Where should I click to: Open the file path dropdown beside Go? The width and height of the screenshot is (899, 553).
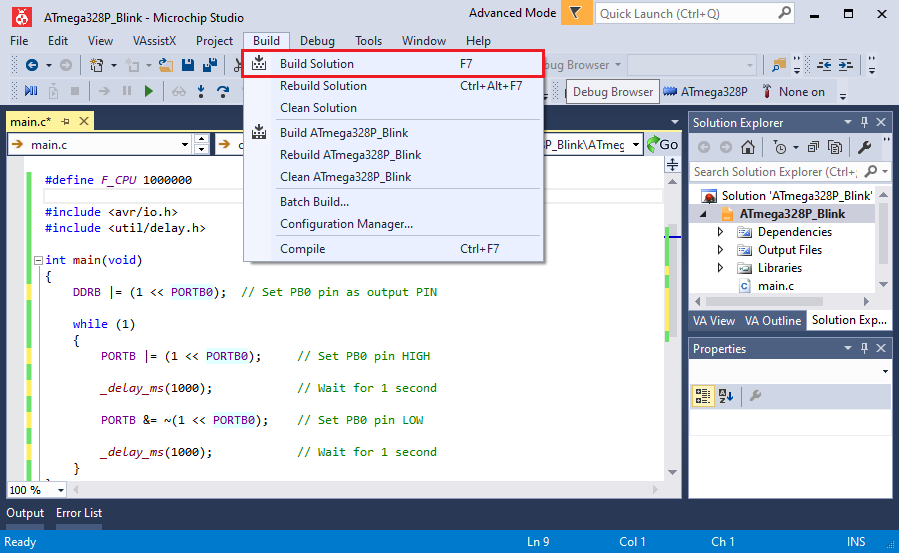point(636,145)
